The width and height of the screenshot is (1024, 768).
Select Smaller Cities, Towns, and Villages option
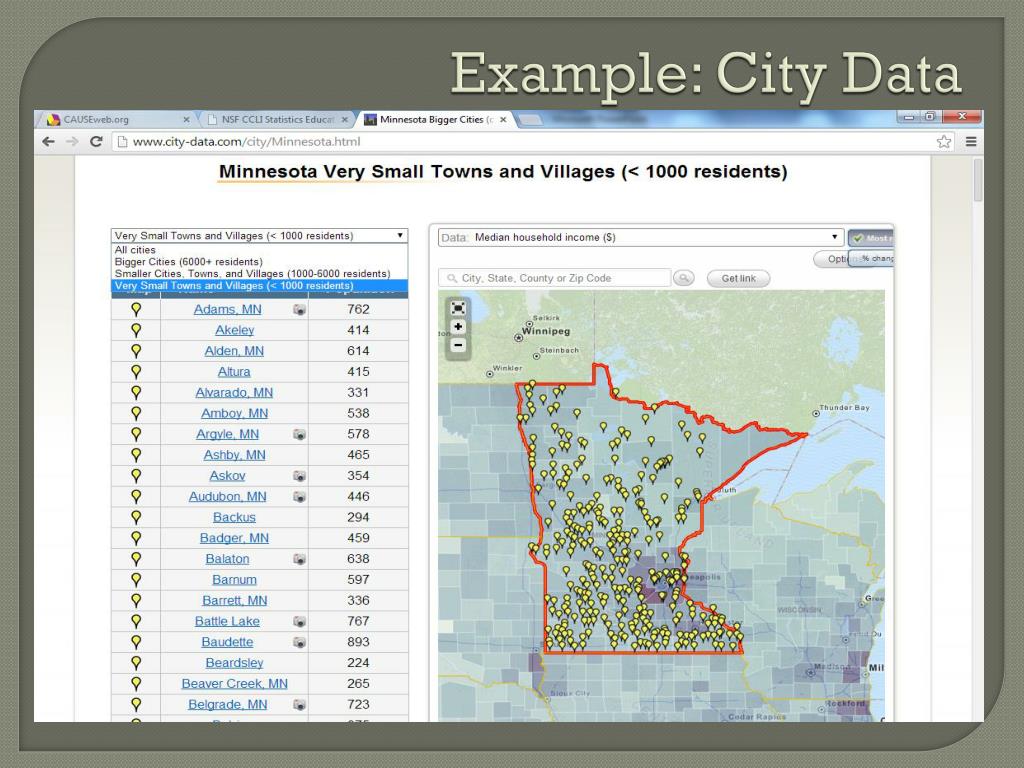[259, 274]
